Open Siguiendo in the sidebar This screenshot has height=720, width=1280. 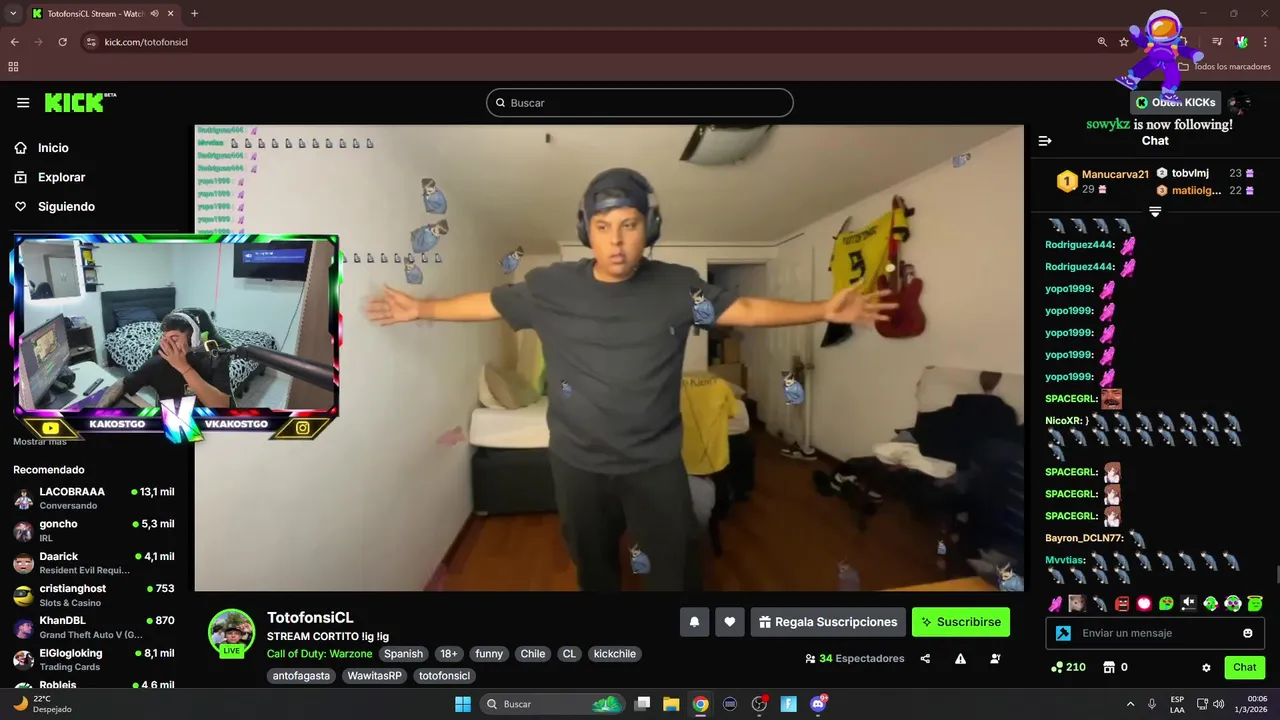(66, 206)
